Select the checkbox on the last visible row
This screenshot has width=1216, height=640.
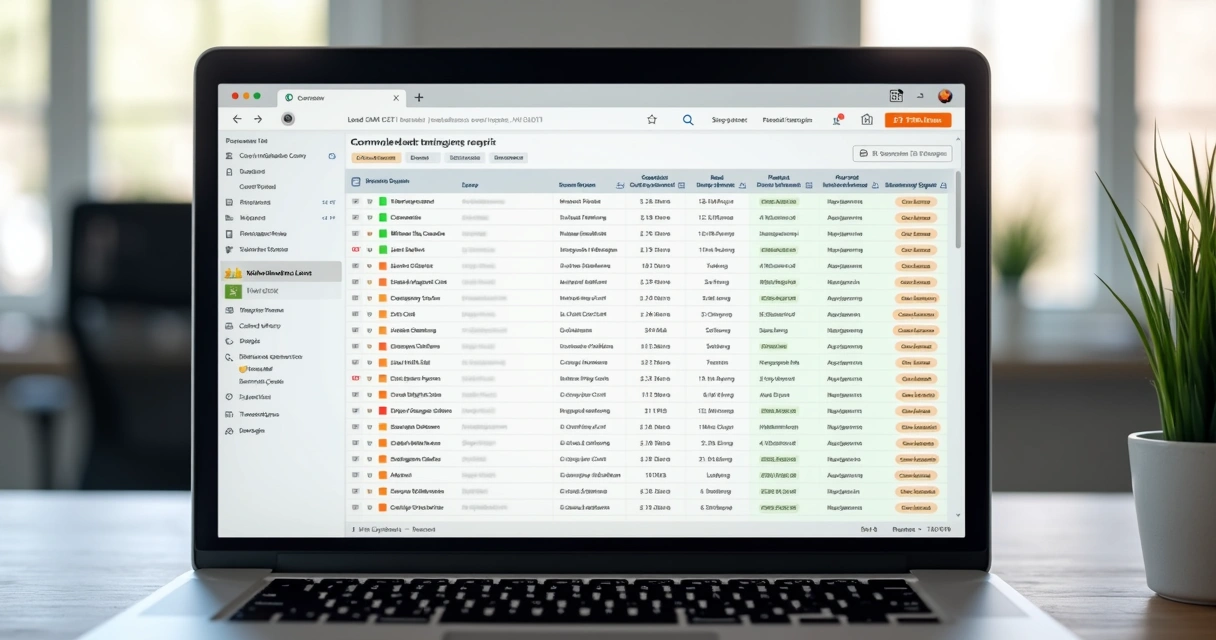(354, 508)
